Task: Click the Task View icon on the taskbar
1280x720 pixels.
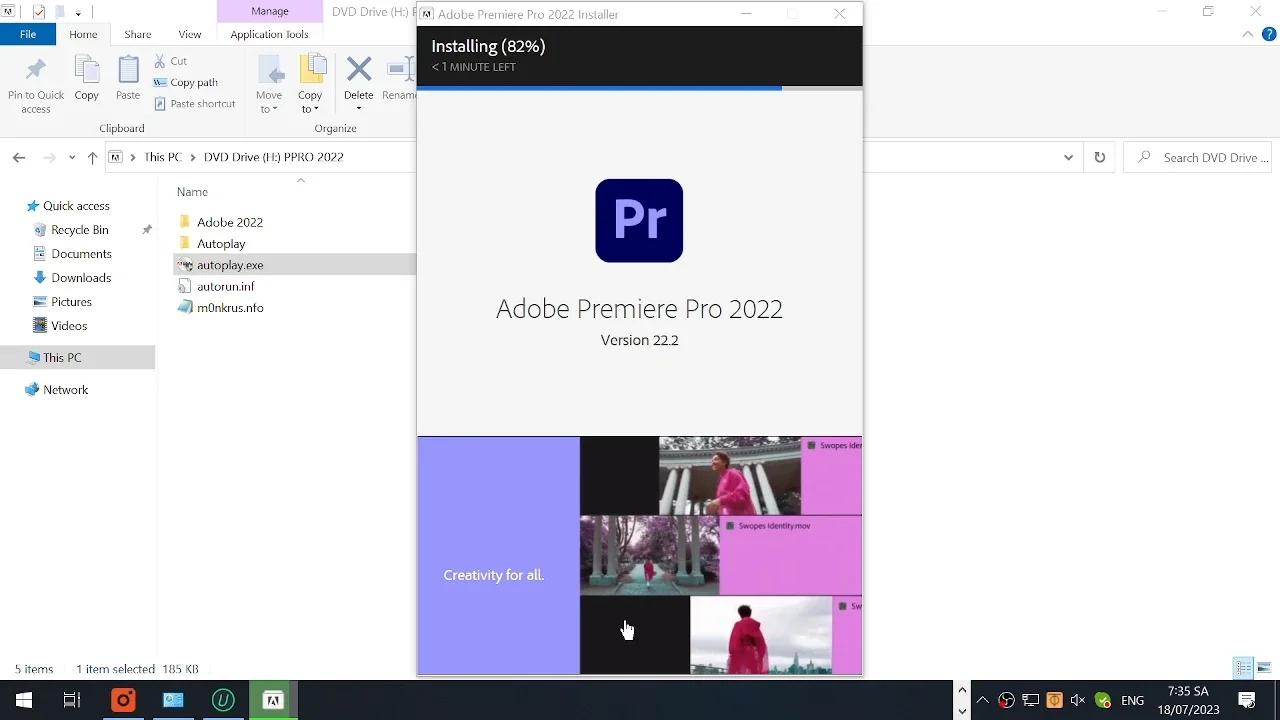Action: [71, 699]
